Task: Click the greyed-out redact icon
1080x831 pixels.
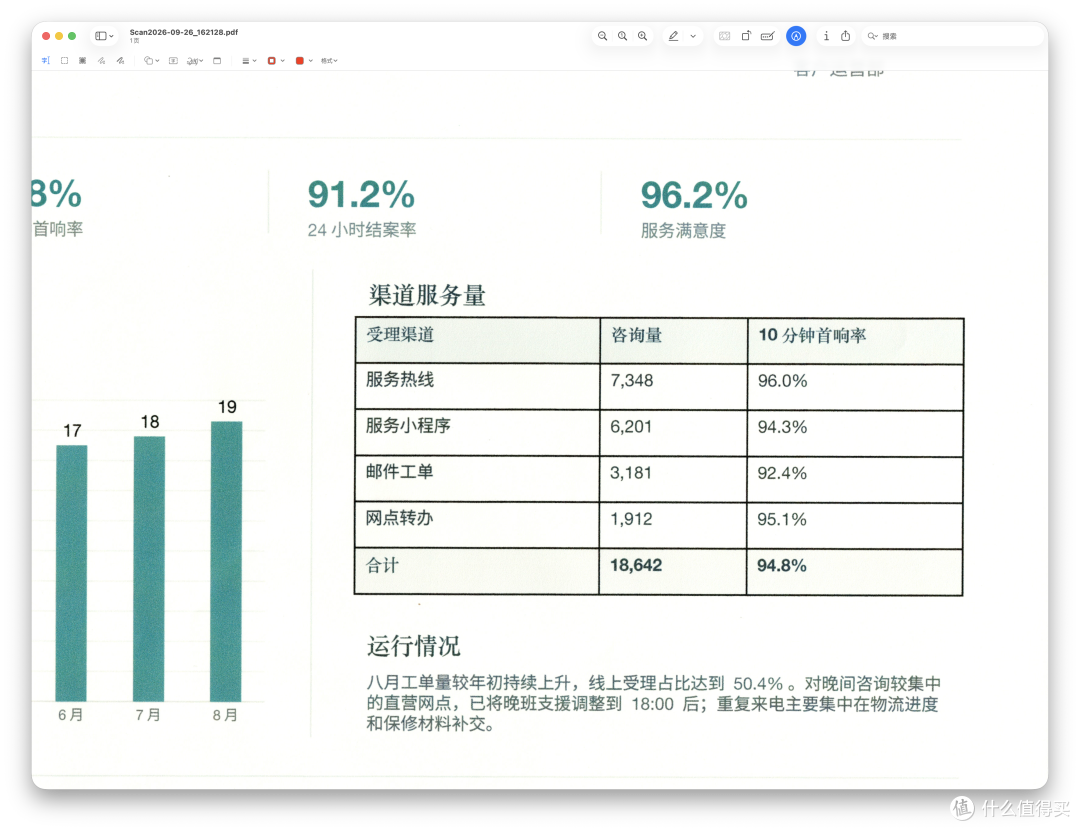Action: 725,36
